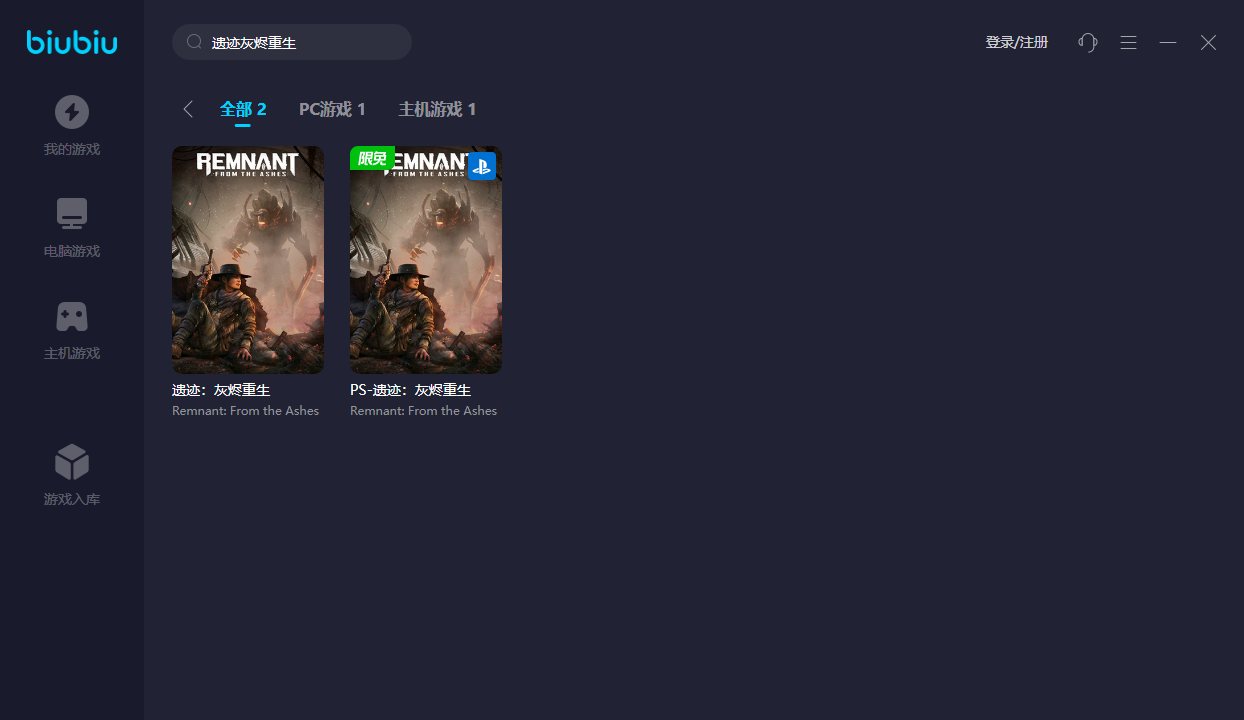Open the hamburger menu icon
The image size is (1244, 720).
[1128, 43]
